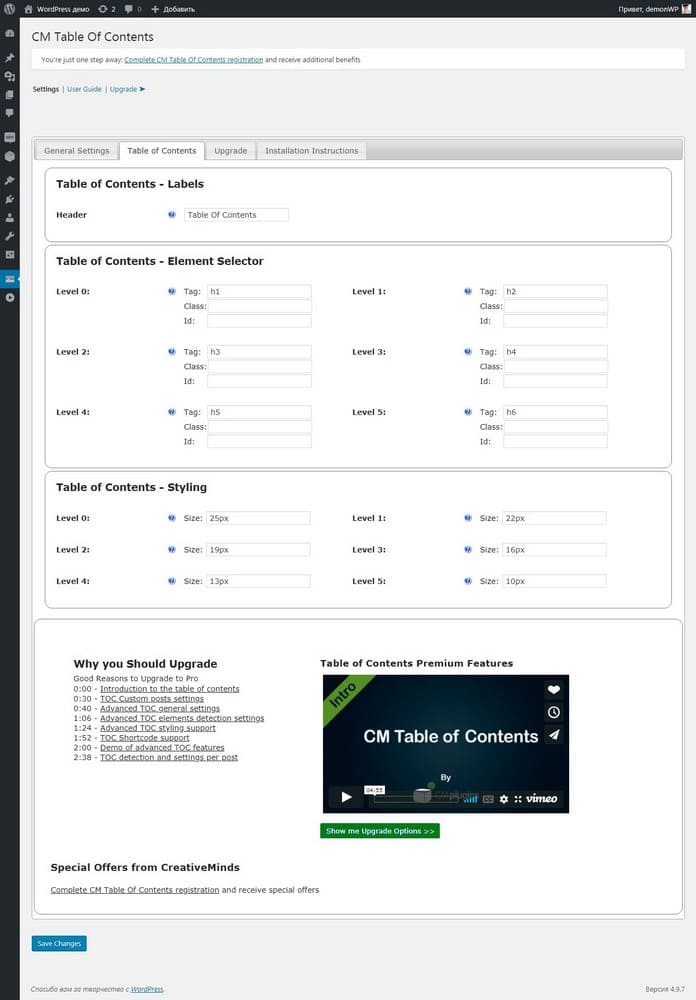The image size is (696, 1000).
Task: Switch to General Settings tab
Action: click(x=77, y=151)
